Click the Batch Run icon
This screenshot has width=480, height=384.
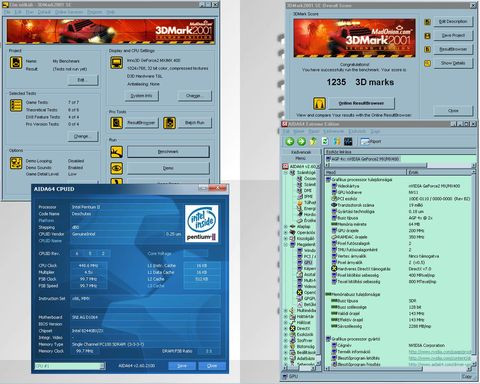[169, 123]
